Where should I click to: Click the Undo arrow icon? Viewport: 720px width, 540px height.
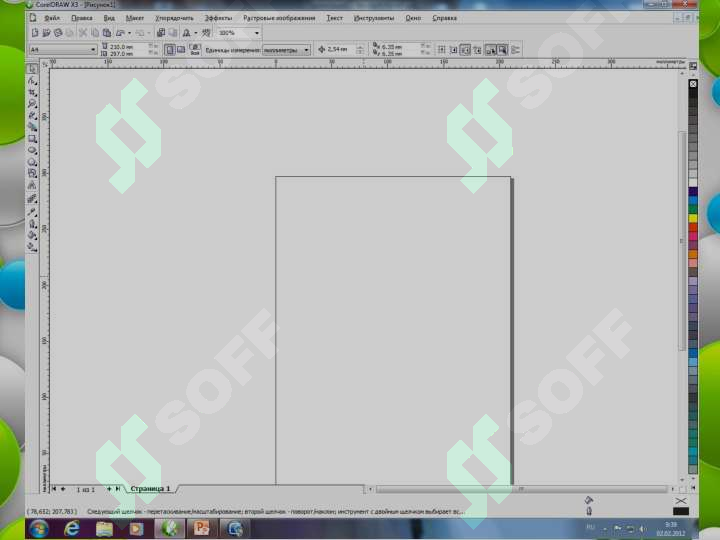pos(120,33)
